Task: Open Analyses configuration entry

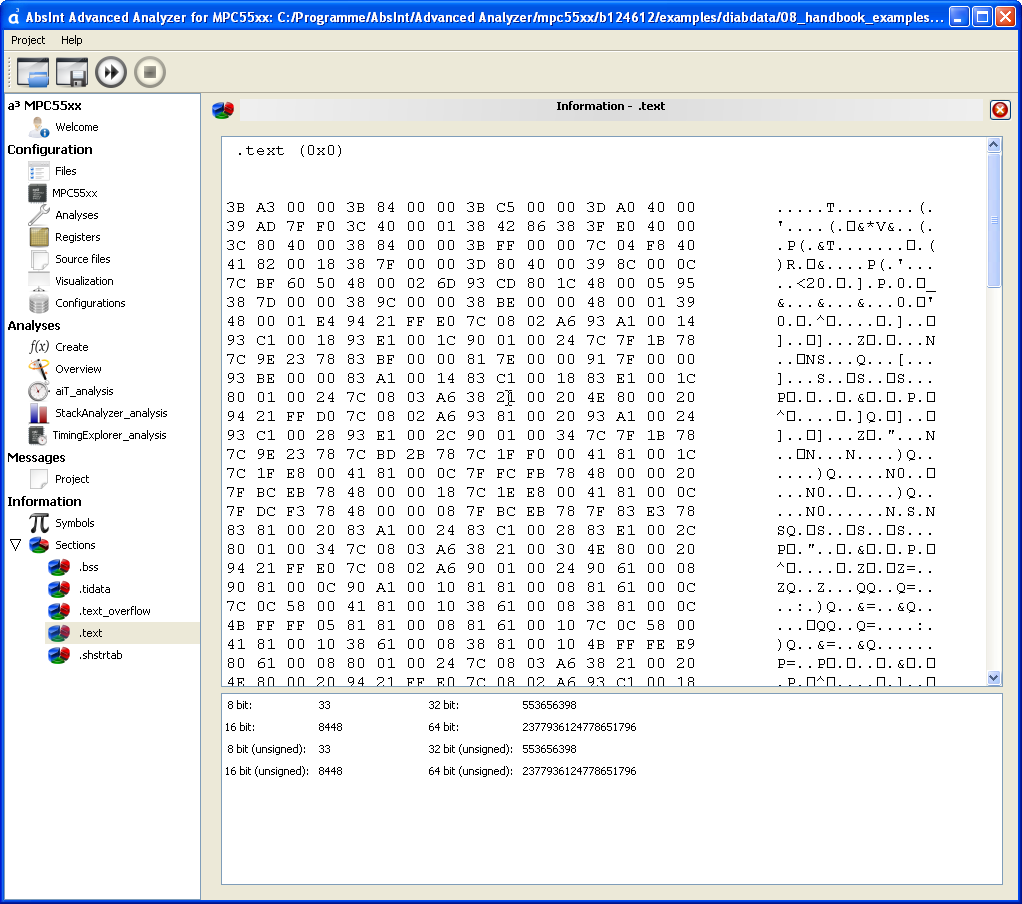Action: (76, 215)
